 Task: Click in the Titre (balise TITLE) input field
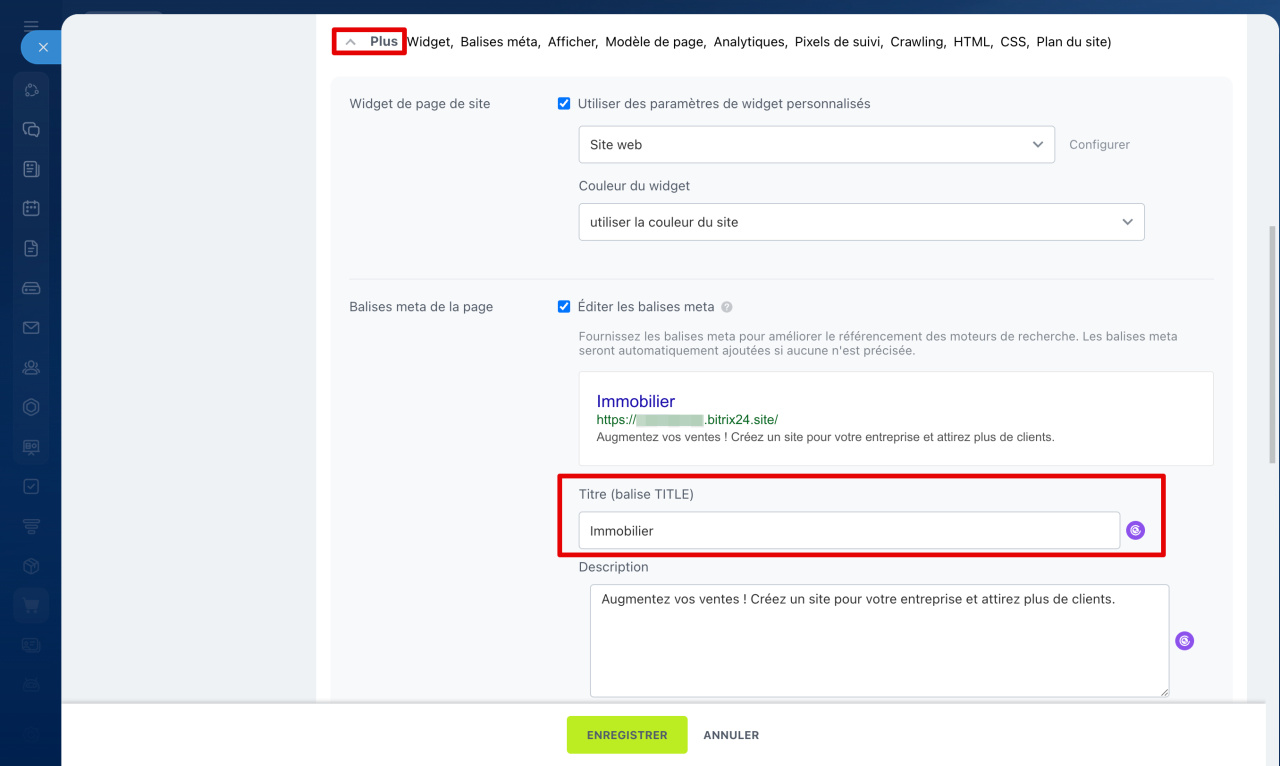(848, 531)
